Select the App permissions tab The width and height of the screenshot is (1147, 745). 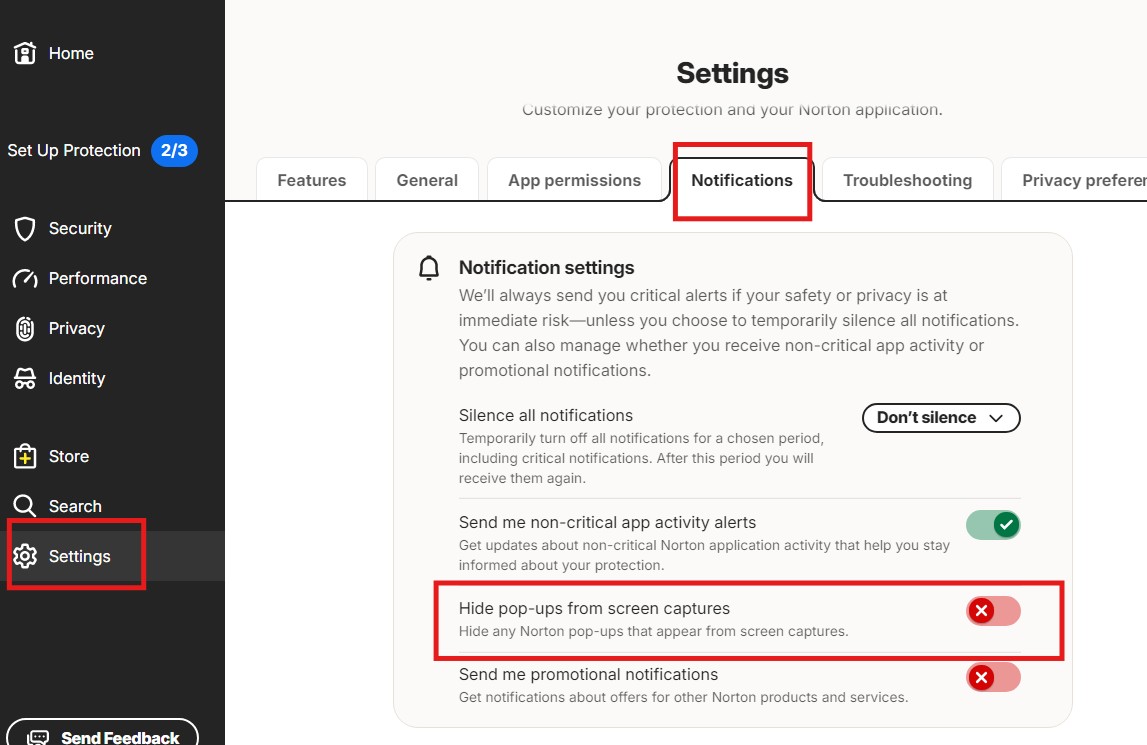[x=574, y=179]
